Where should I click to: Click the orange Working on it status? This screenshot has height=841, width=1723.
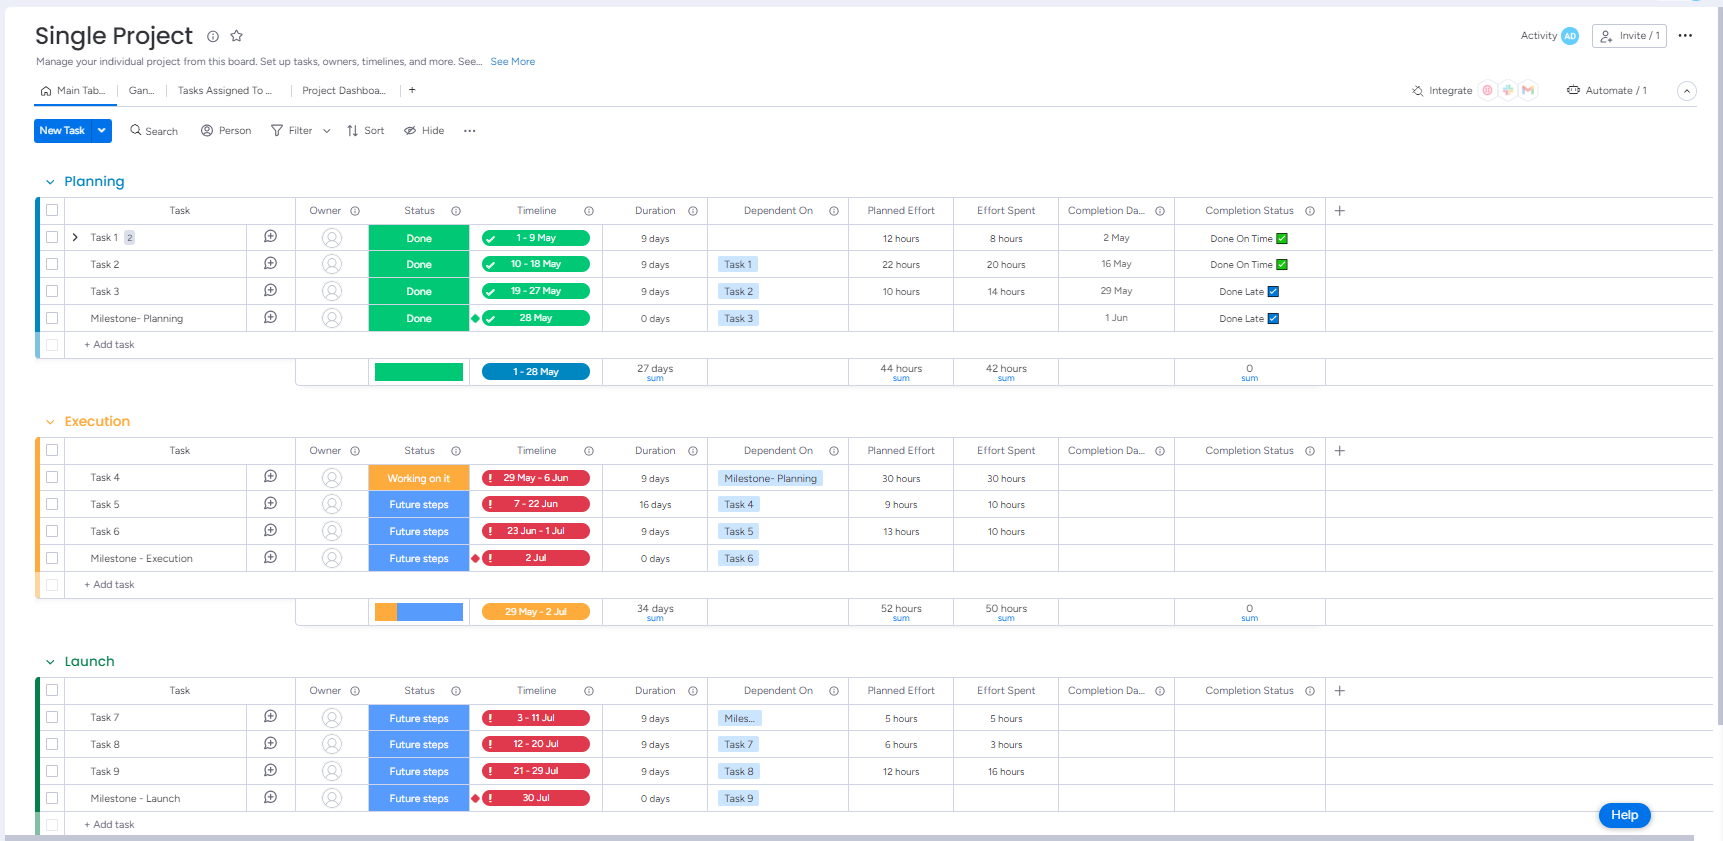tap(419, 478)
